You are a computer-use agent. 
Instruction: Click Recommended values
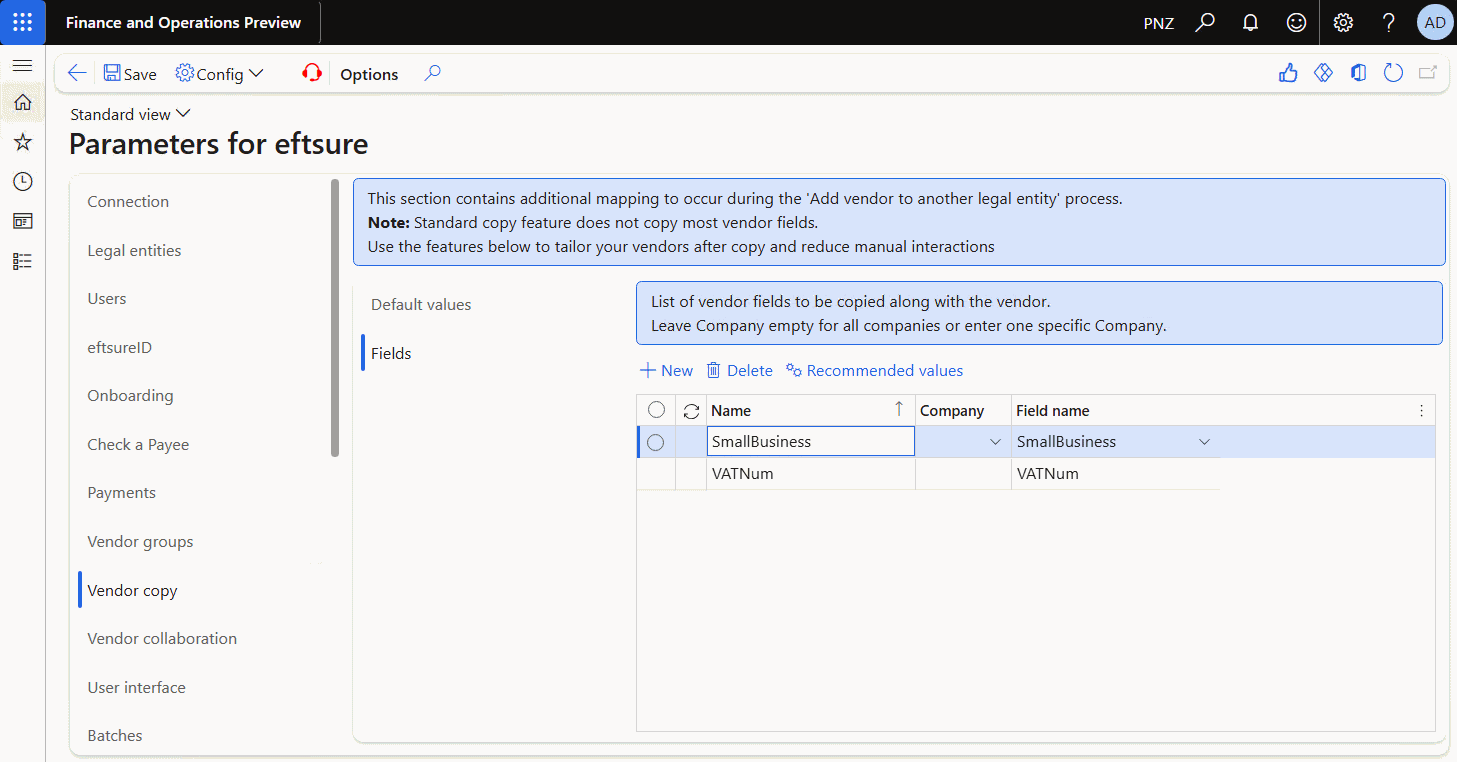(874, 370)
